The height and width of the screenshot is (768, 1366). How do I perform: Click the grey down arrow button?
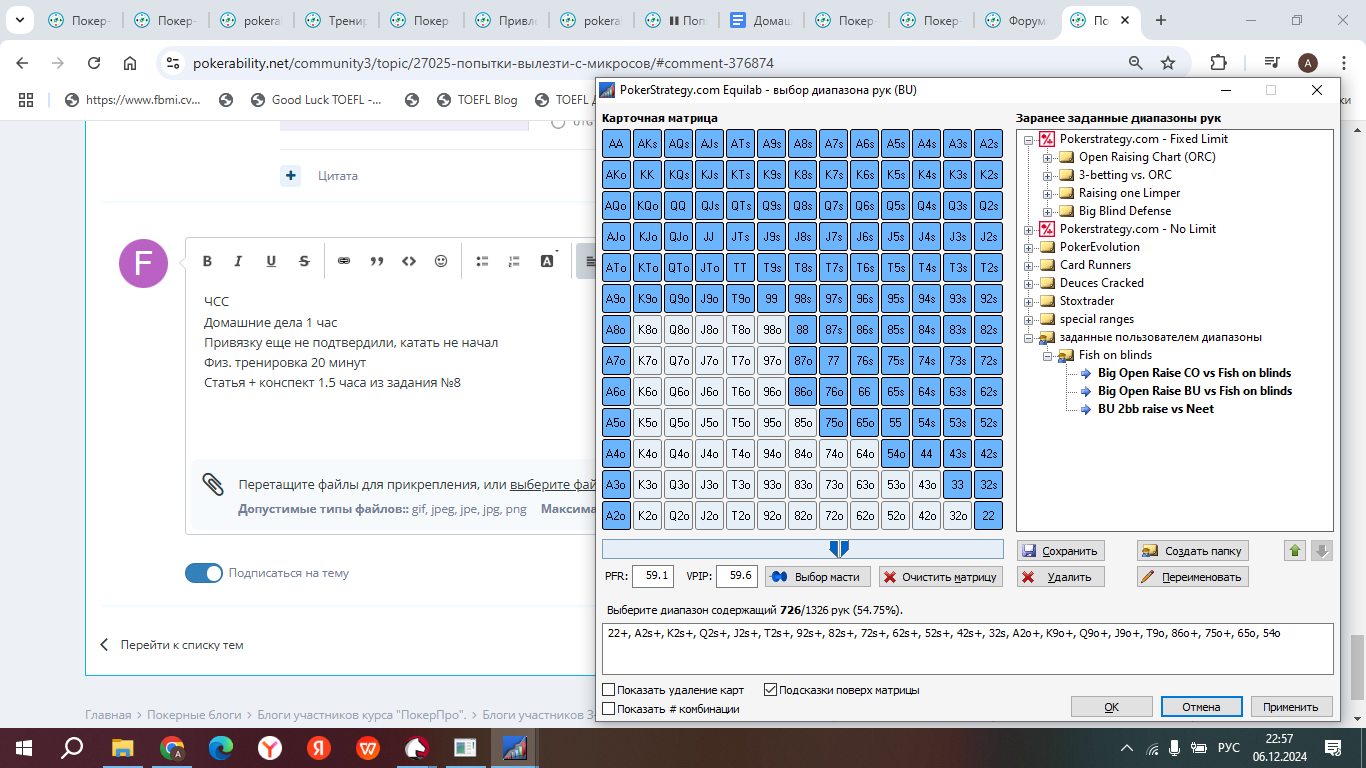point(1322,551)
